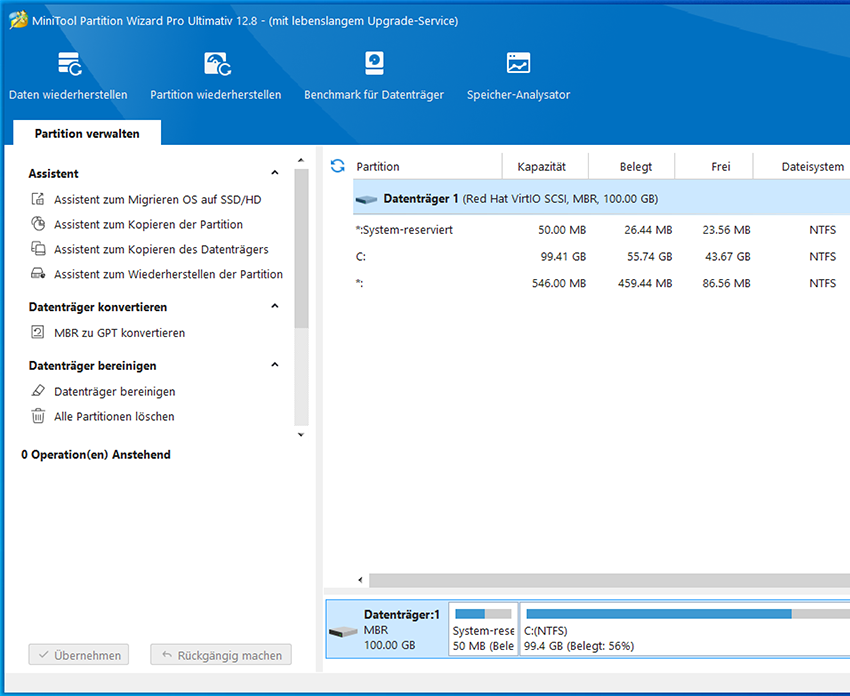
Task: Select Assistent zum Kopieren des Datenträgers
Action: pyautogui.click(x=161, y=249)
